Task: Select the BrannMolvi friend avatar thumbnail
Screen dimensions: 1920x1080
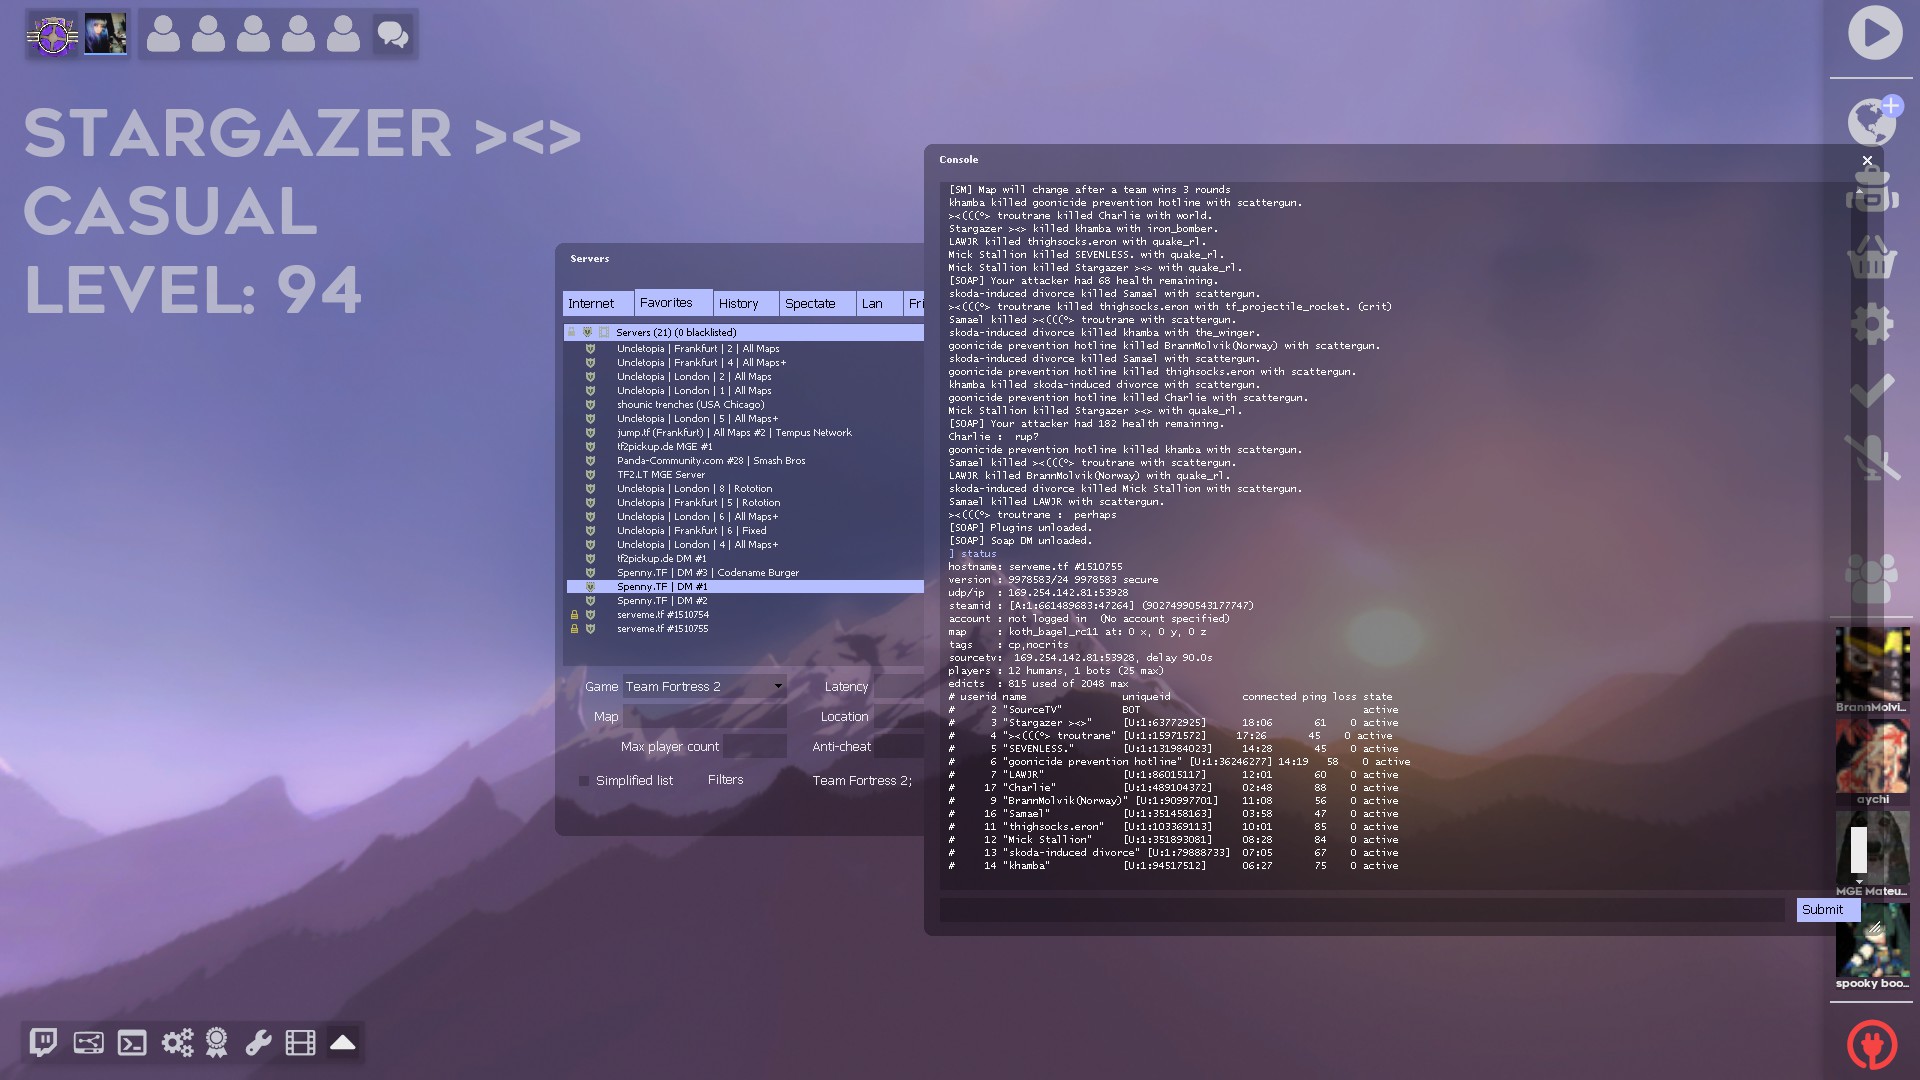Action: pyautogui.click(x=1871, y=664)
